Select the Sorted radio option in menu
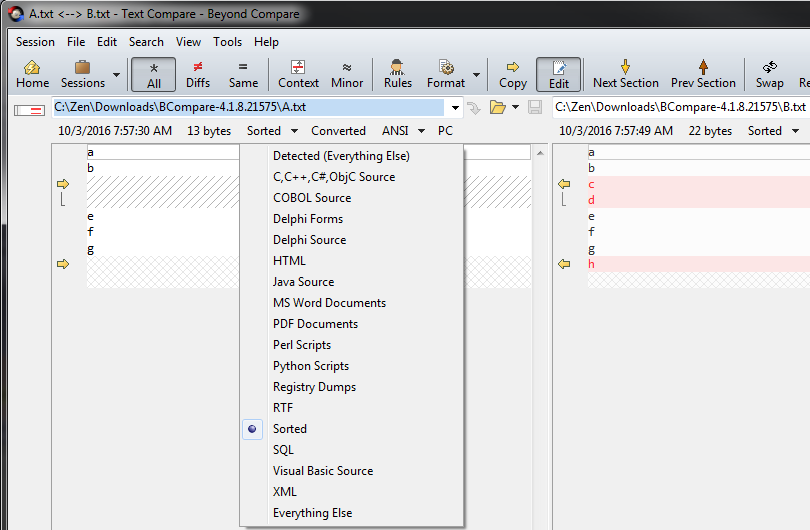 [290, 429]
